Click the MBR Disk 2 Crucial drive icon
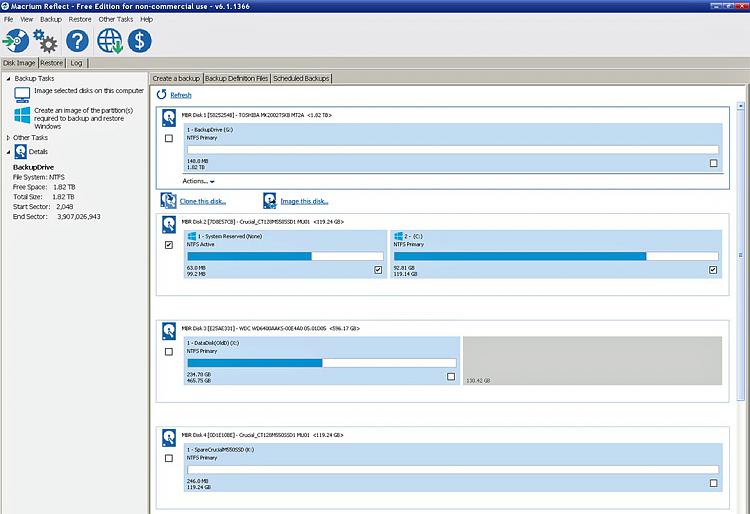The width and height of the screenshot is (750, 514). (169, 225)
